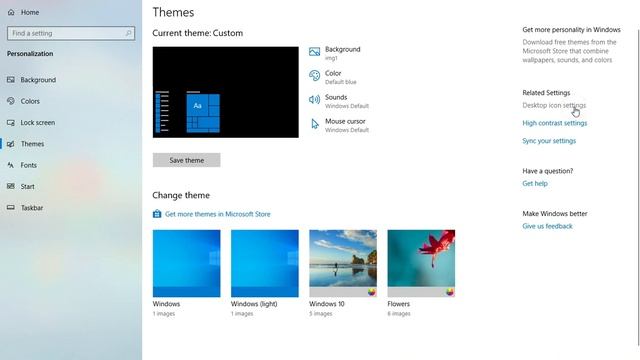Viewport: 640px width, 360px height.
Task: Click the Sounds Windows Default setting label
Action: point(347,101)
